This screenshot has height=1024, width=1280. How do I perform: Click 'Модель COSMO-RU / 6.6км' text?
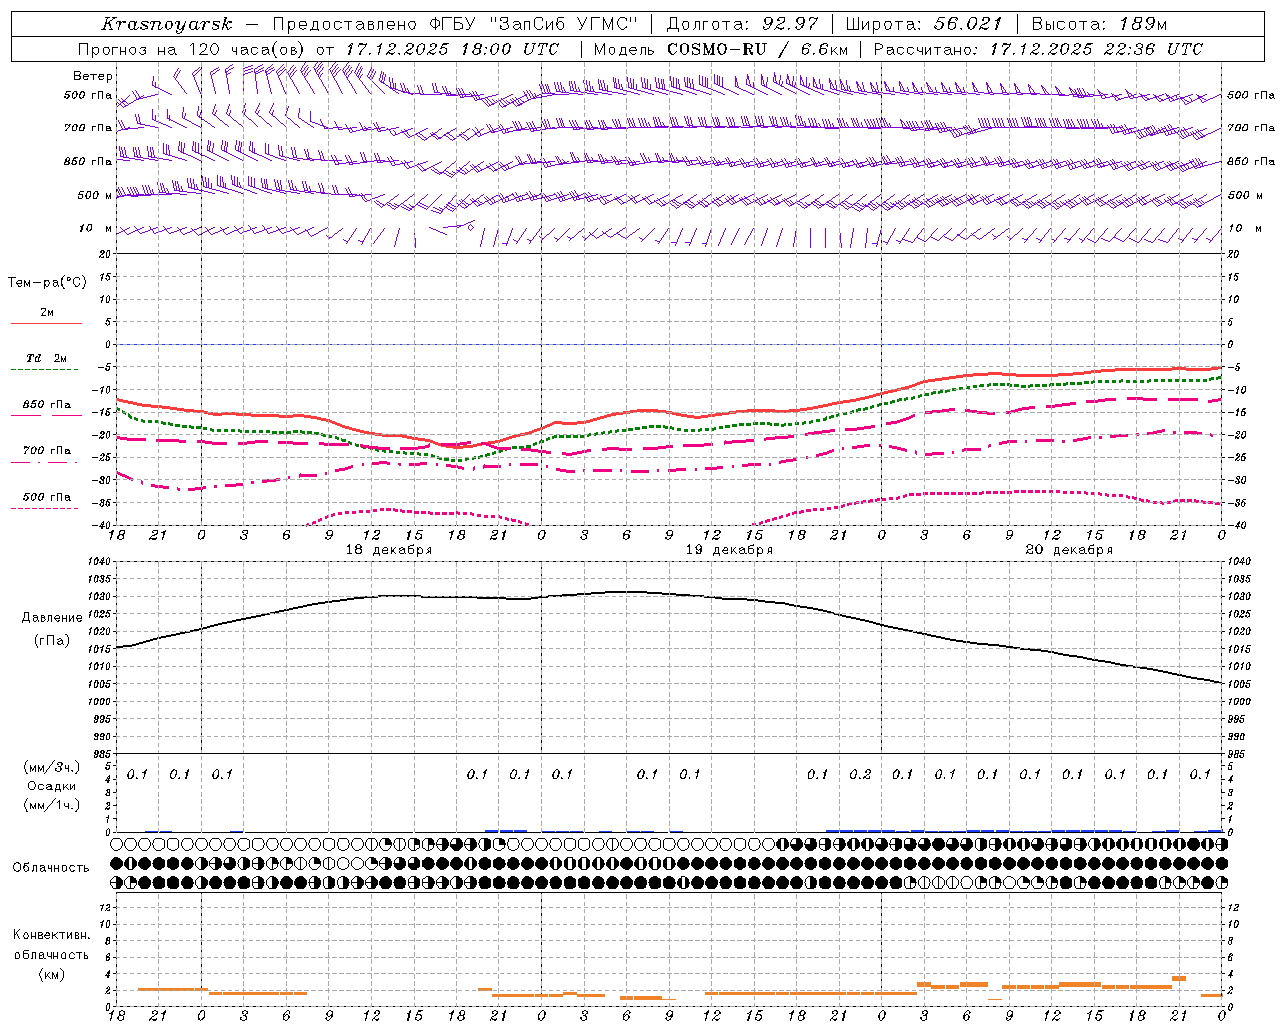721,49
